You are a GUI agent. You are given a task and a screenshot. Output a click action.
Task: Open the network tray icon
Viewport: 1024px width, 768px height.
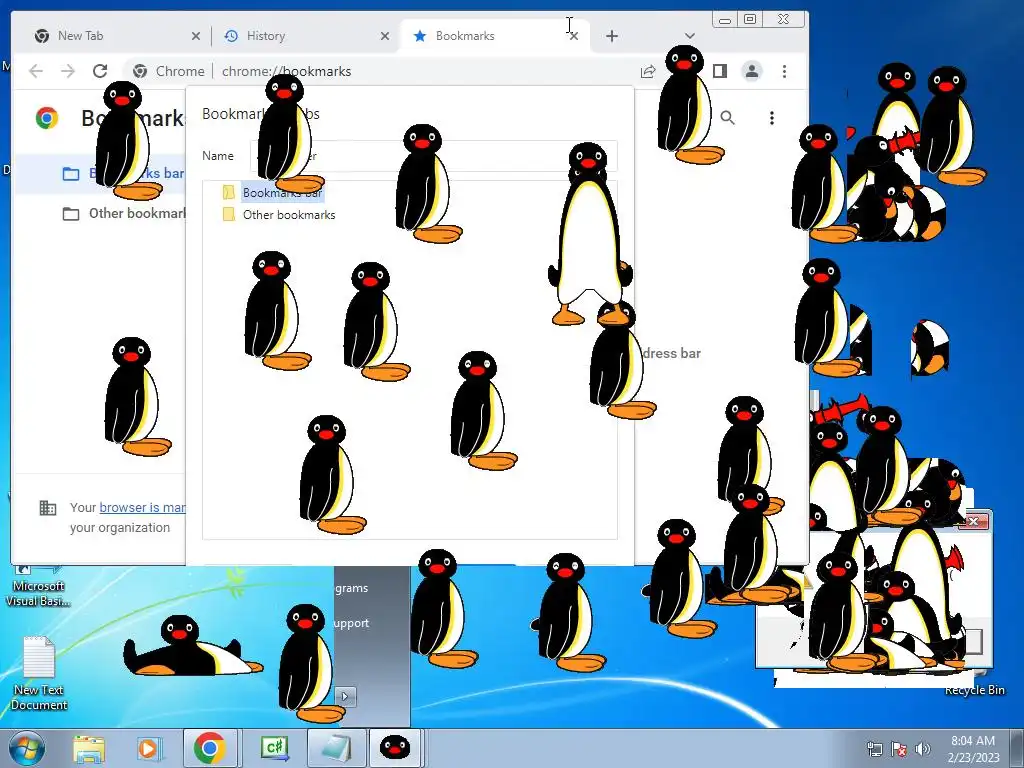click(874, 749)
